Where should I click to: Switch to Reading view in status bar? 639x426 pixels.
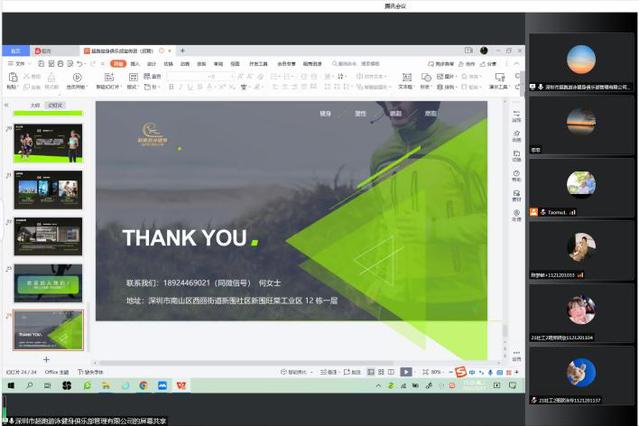point(391,372)
